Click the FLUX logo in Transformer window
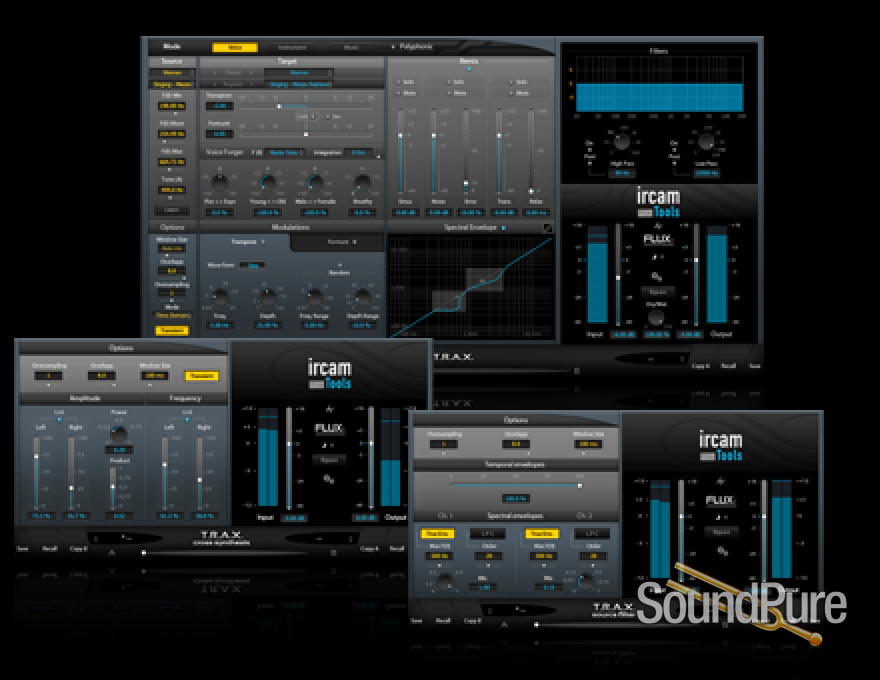 (x=657, y=240)
